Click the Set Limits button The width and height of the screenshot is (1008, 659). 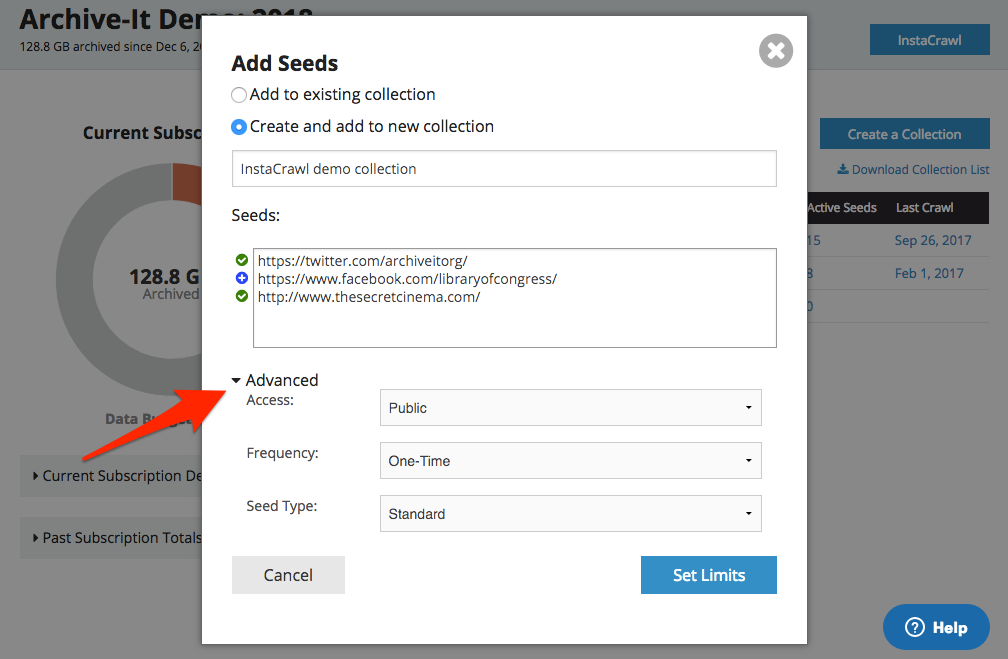point(708,575)
